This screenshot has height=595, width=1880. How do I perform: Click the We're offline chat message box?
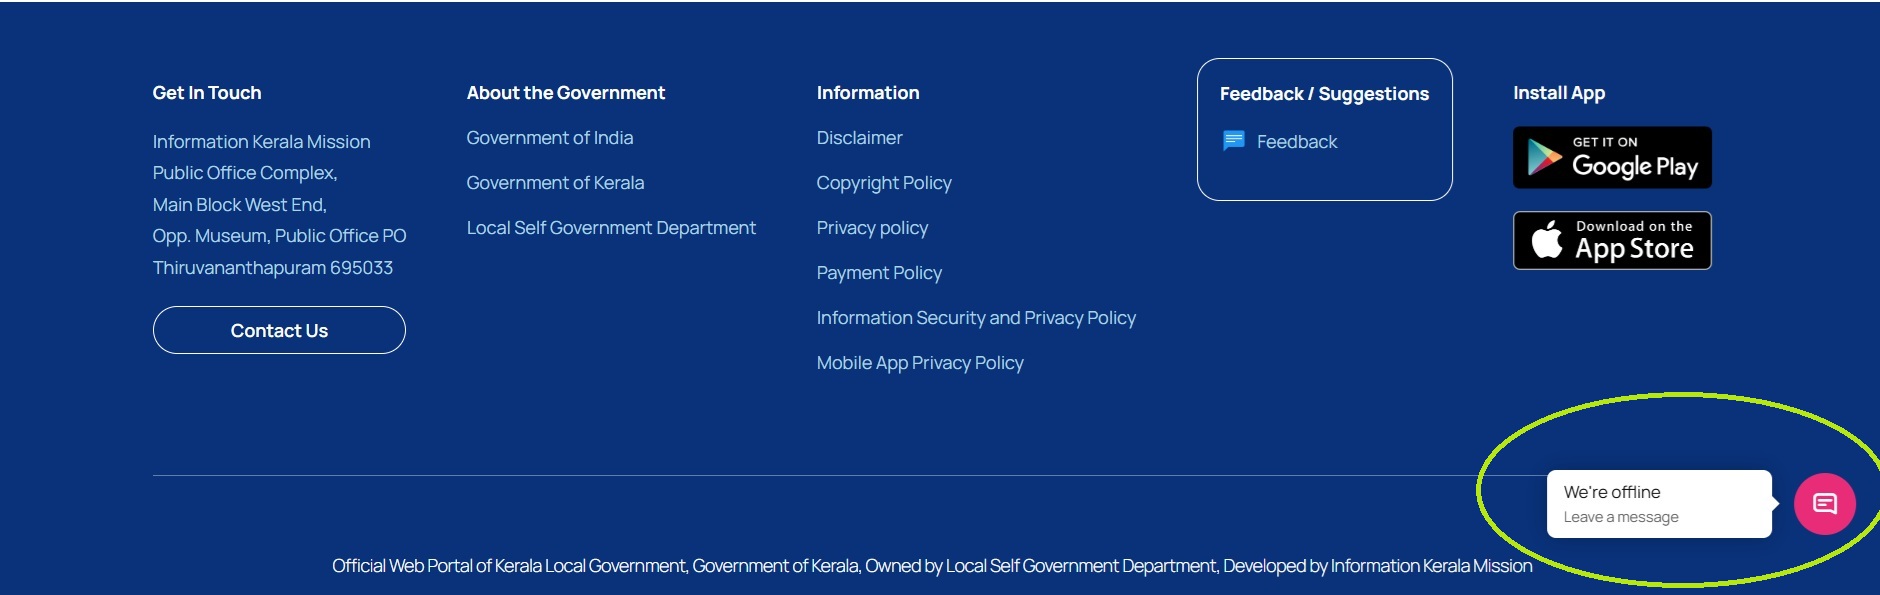click(x=1659, y=504)
